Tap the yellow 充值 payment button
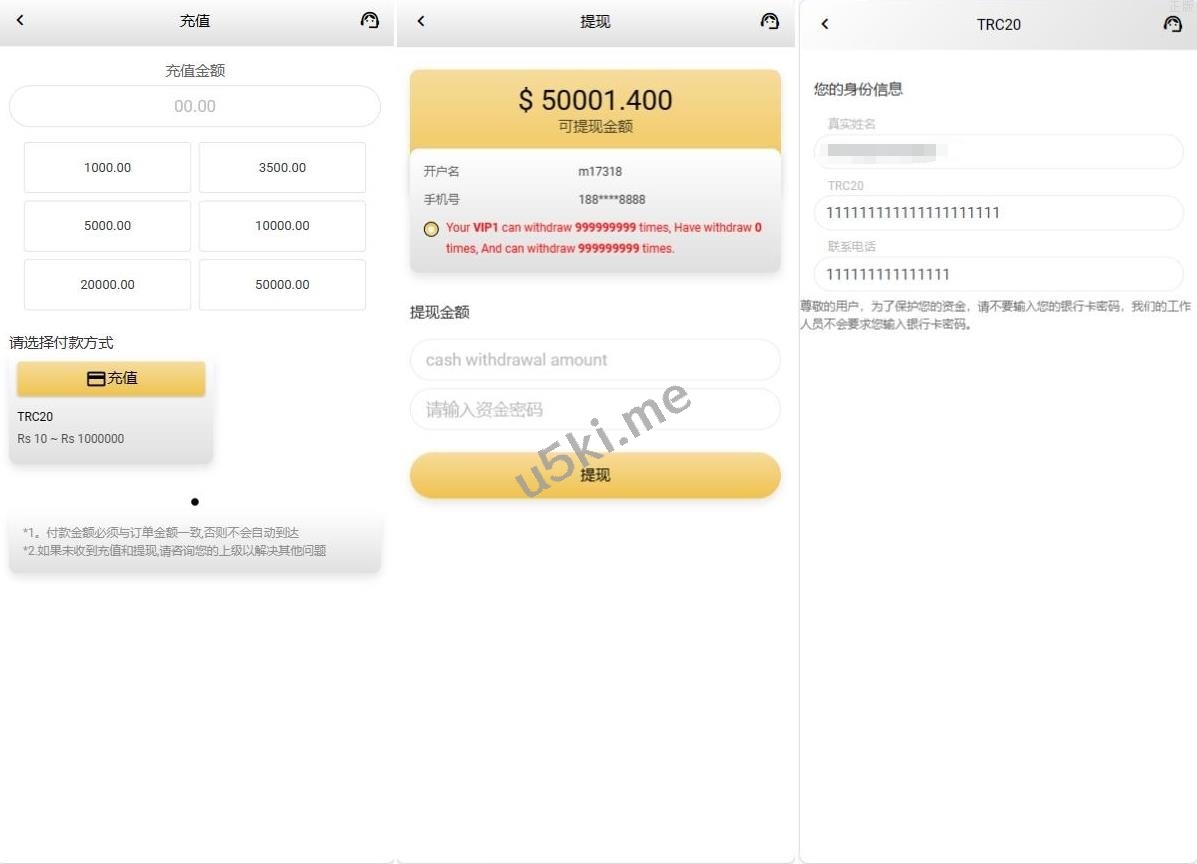1197x864 pixels. pyautogui.click(x=111, y=379)
